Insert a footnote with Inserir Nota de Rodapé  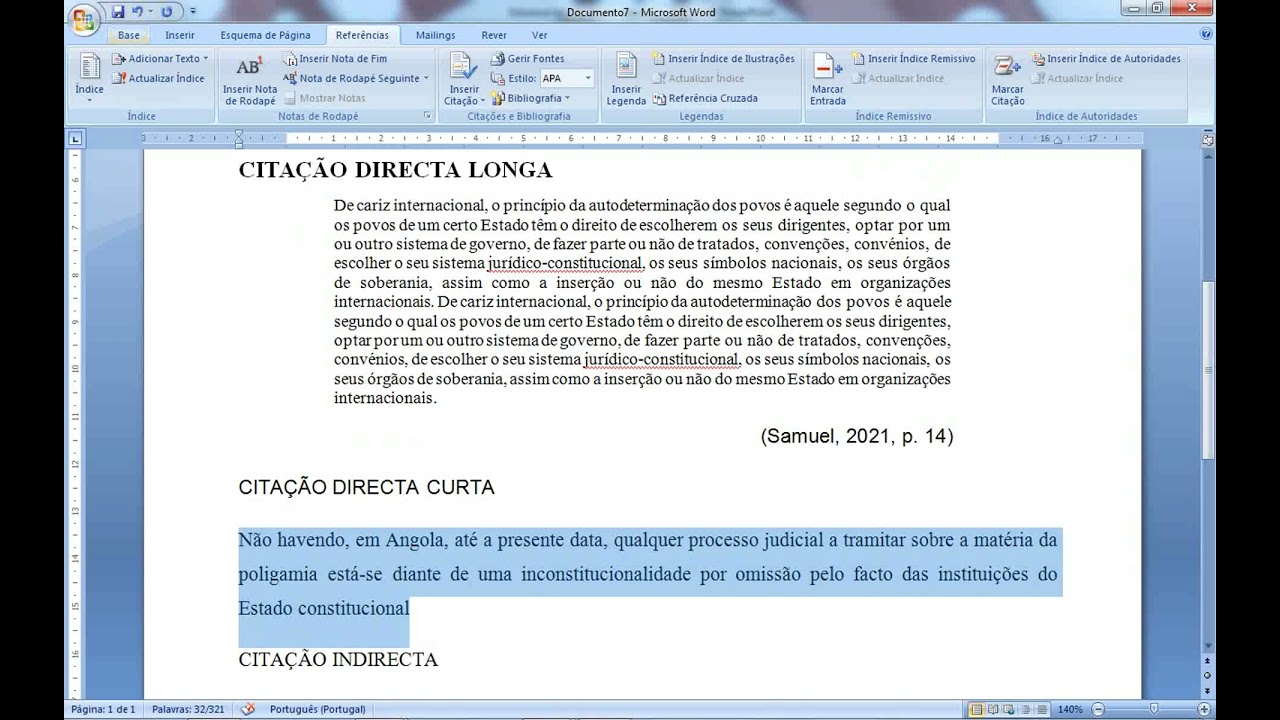point(250,80)
